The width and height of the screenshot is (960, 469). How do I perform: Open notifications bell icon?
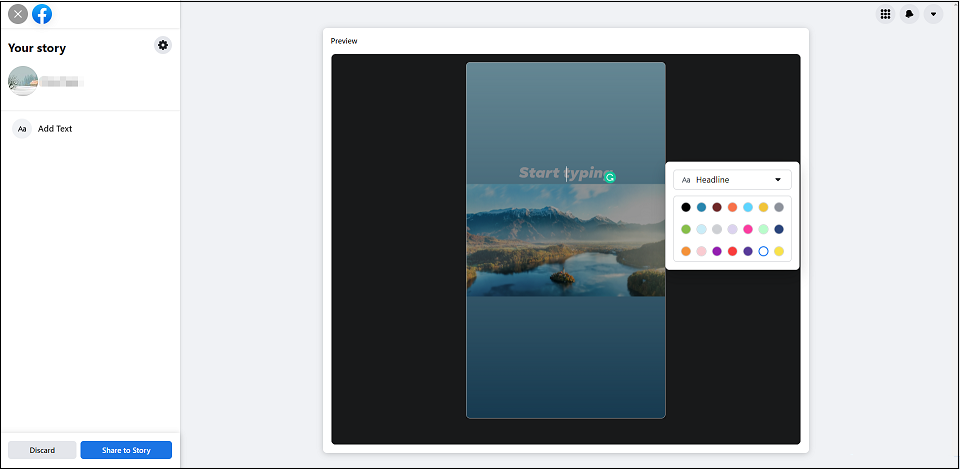click(x=909, y=14)
